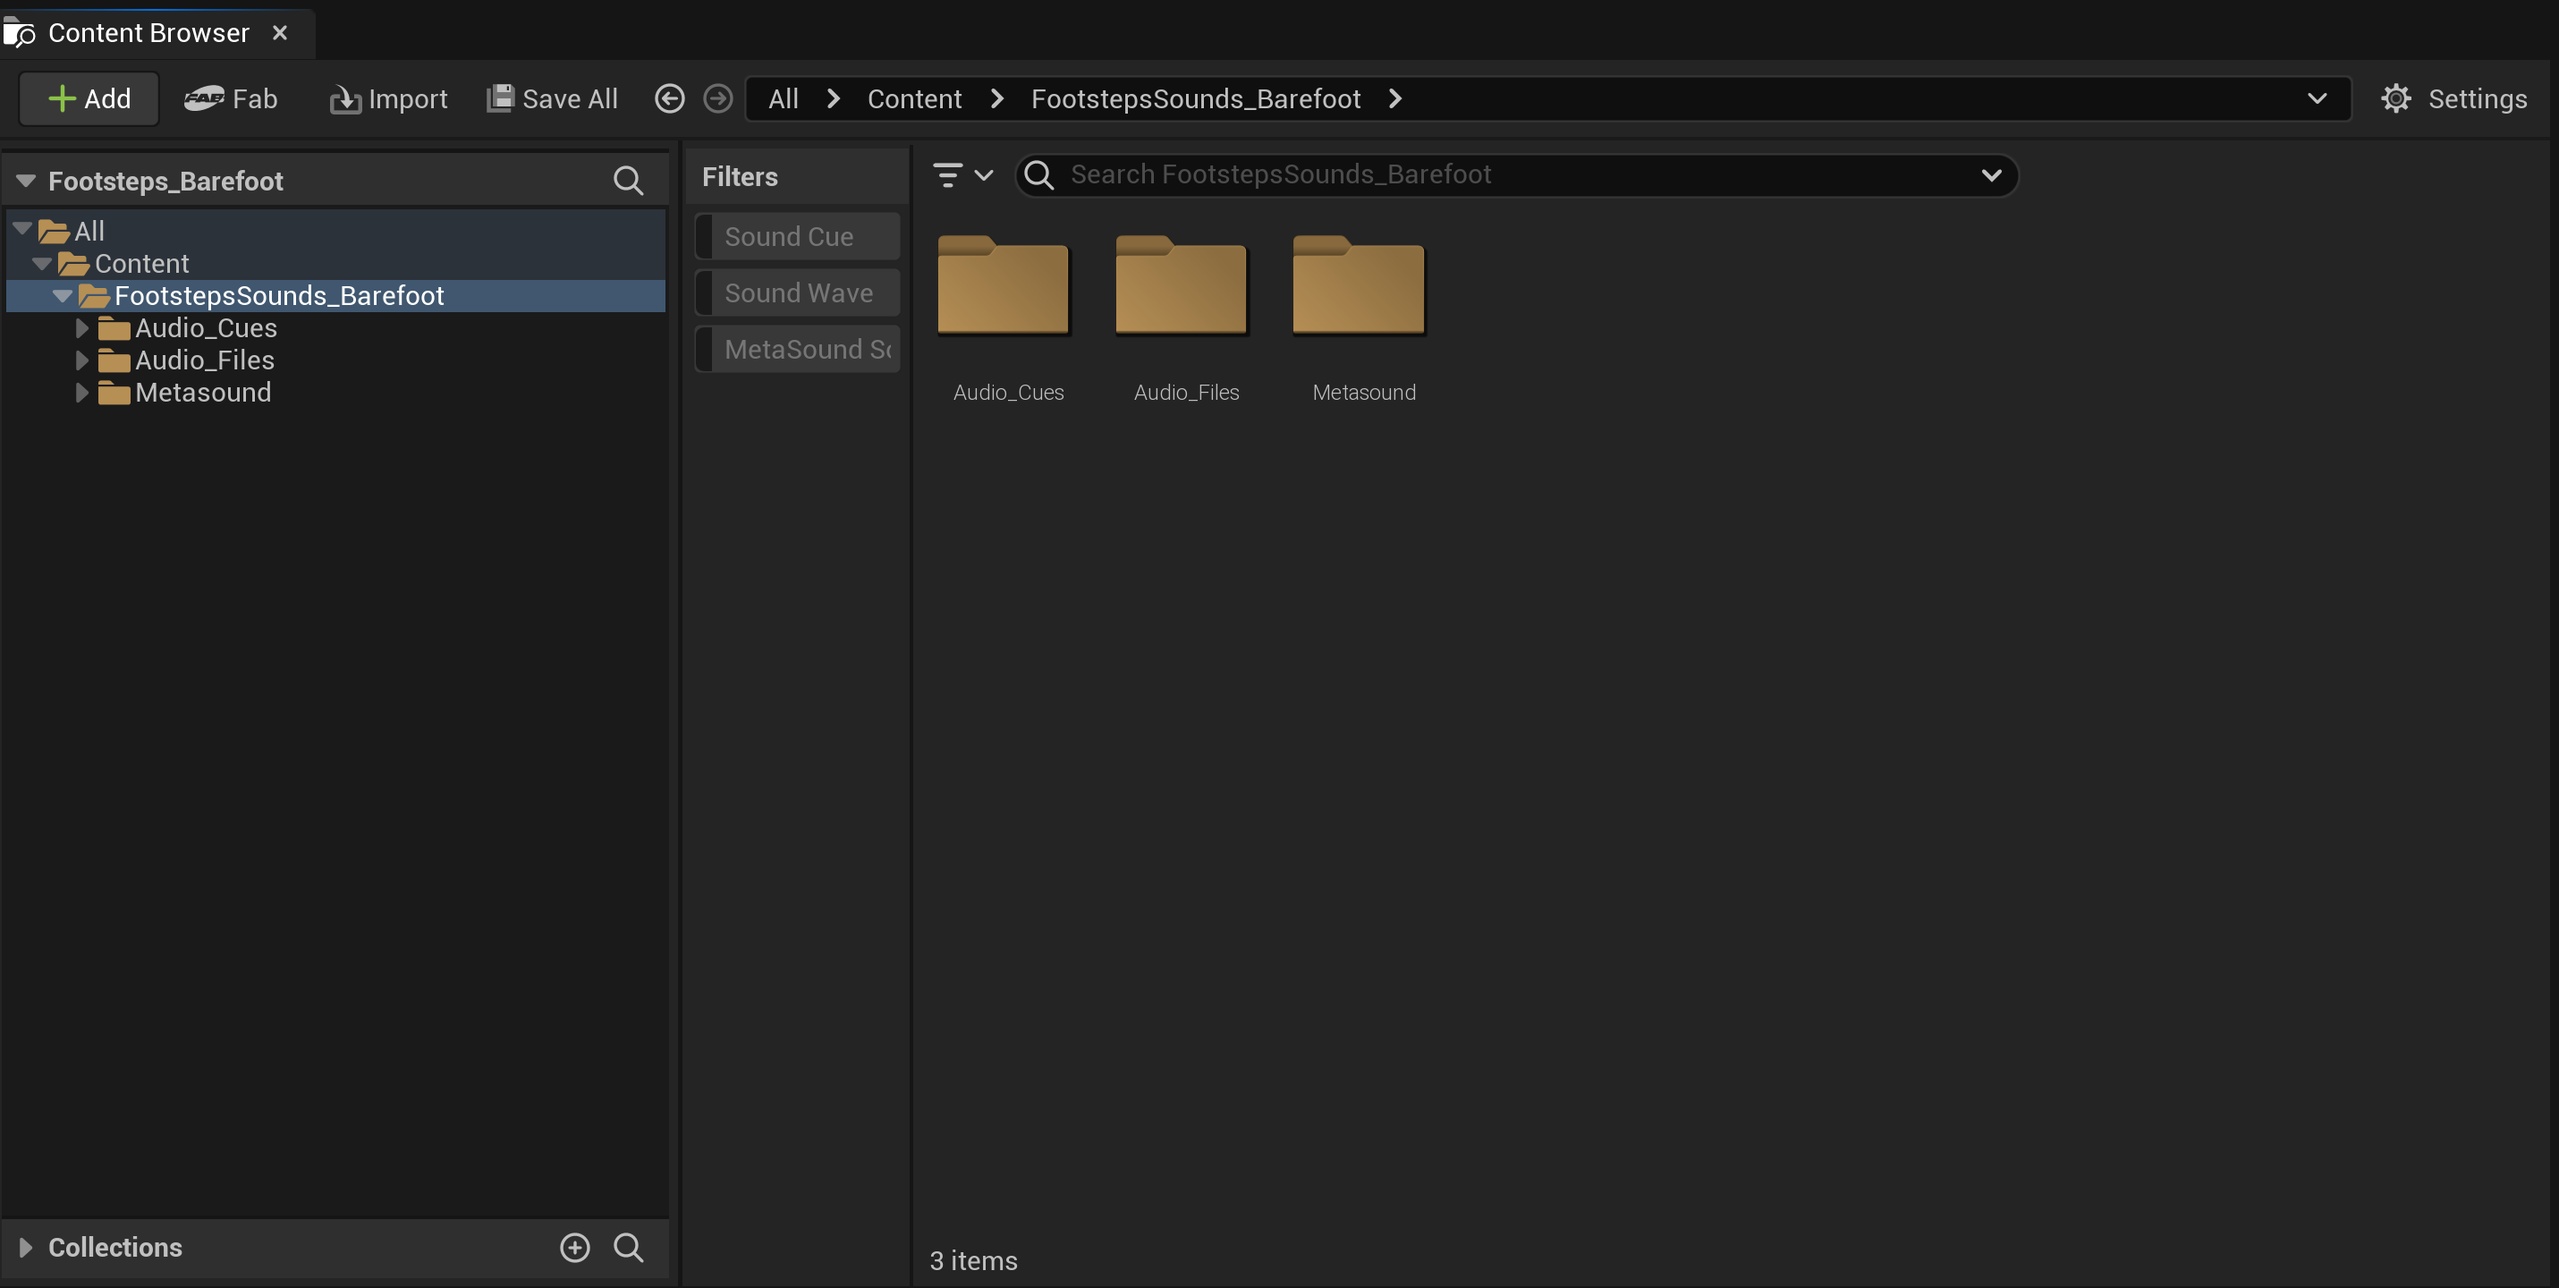Go forward in folder history
2559x1288 pixels.
click(718, 99)
